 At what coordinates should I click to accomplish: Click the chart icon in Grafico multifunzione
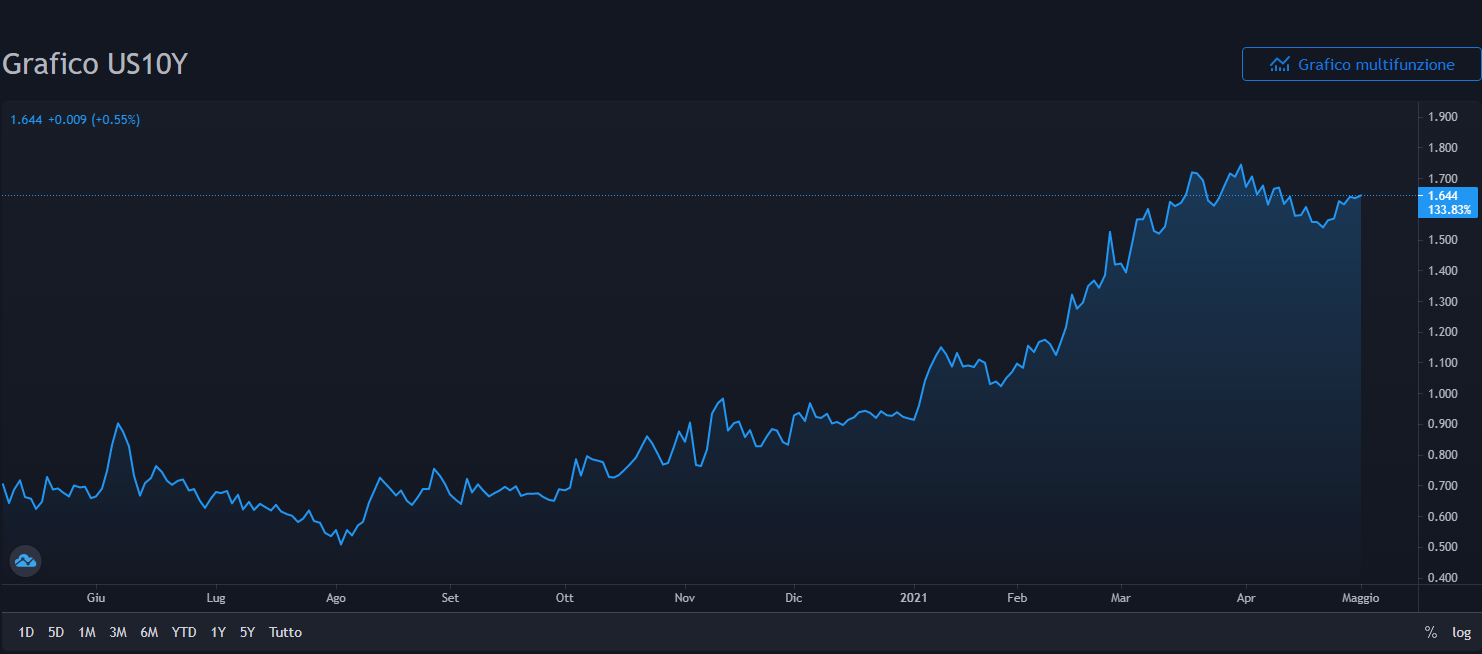1279,64
